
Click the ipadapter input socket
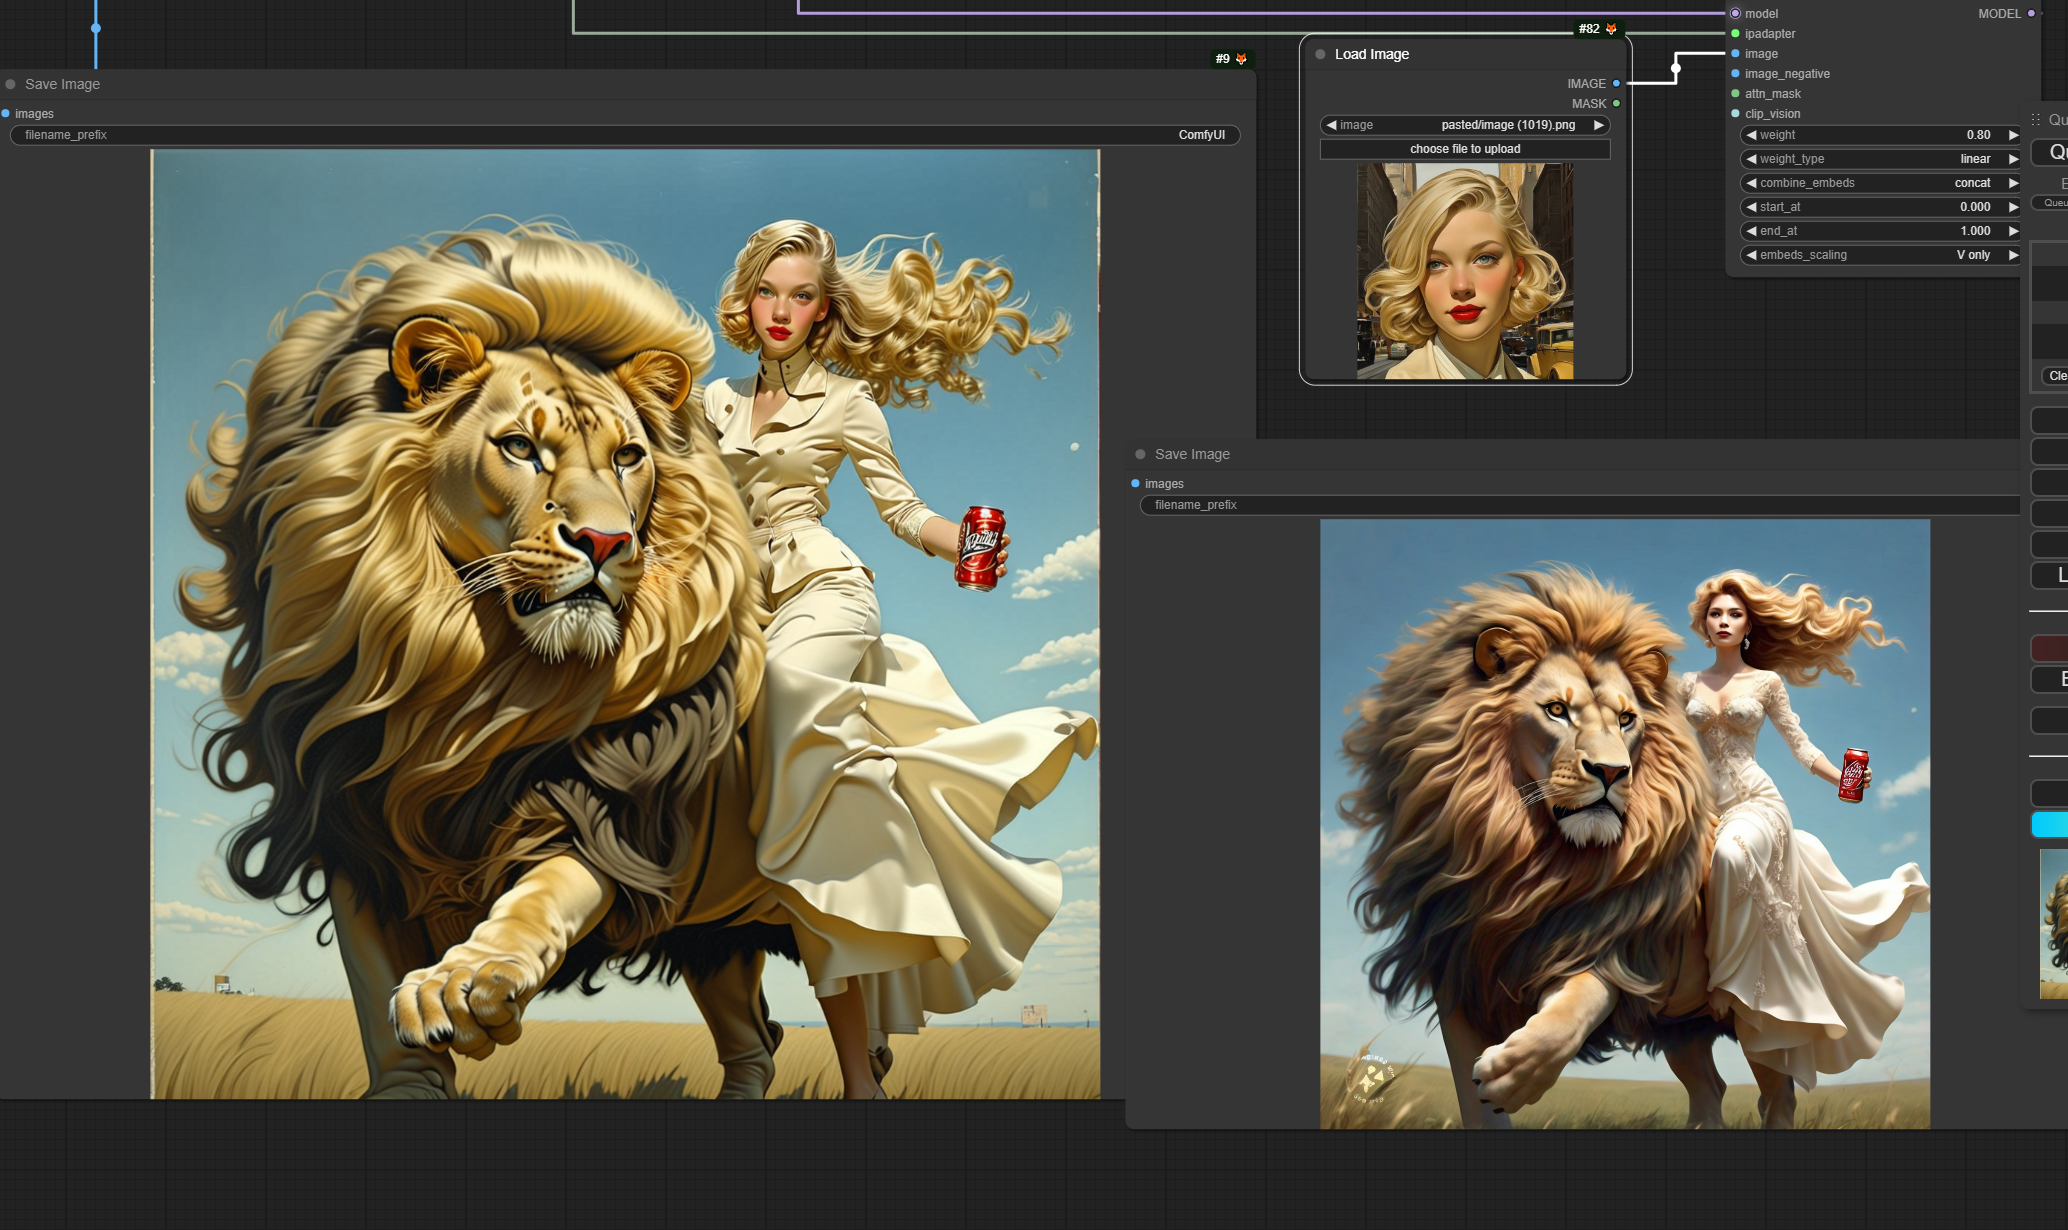pos(1735,34)
